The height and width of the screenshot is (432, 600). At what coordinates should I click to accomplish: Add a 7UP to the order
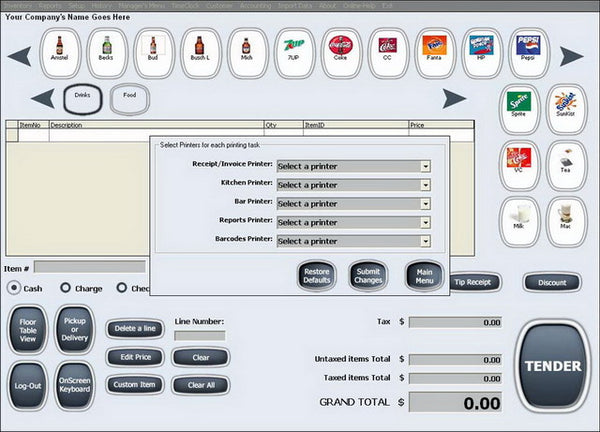[294, 53]
